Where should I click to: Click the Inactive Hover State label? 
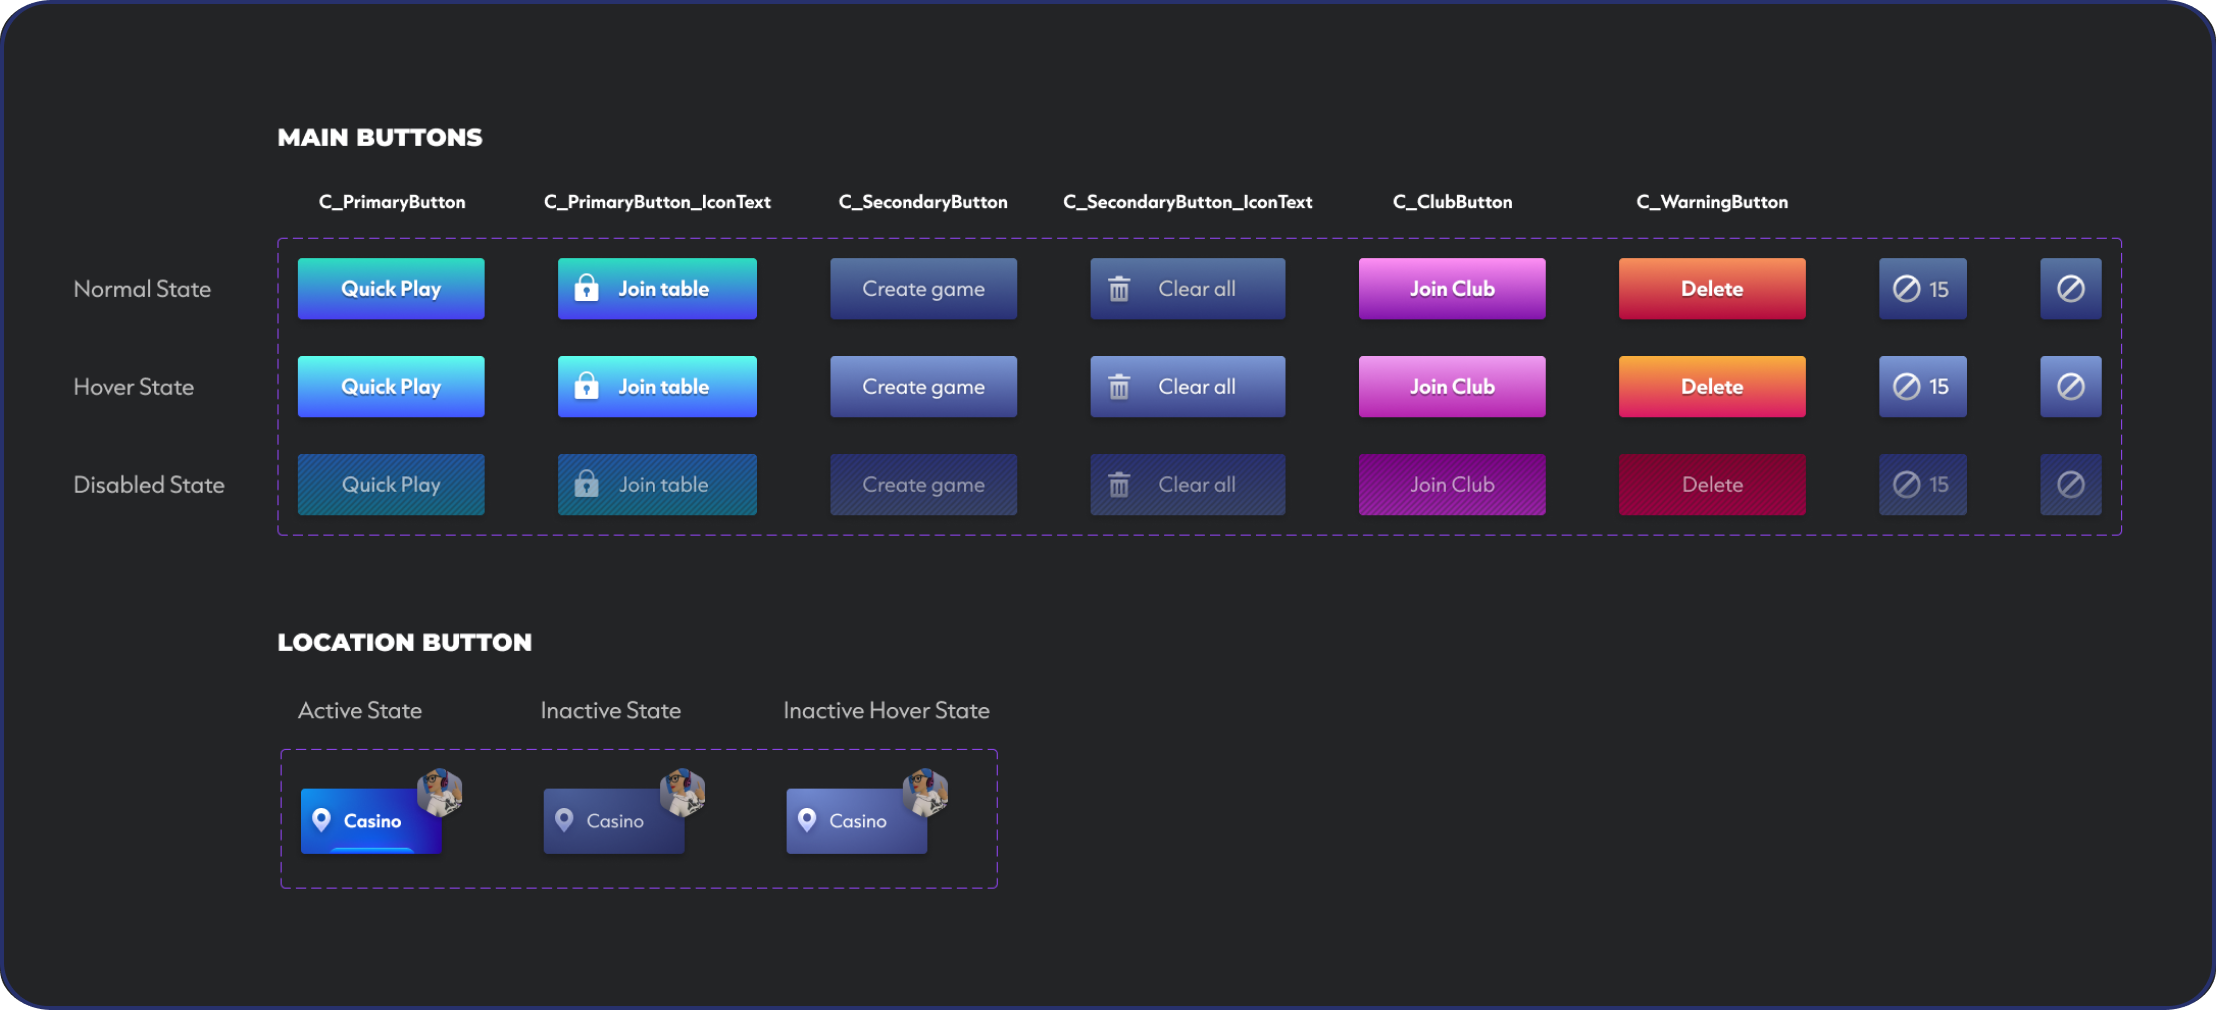(x=887, y=711)
